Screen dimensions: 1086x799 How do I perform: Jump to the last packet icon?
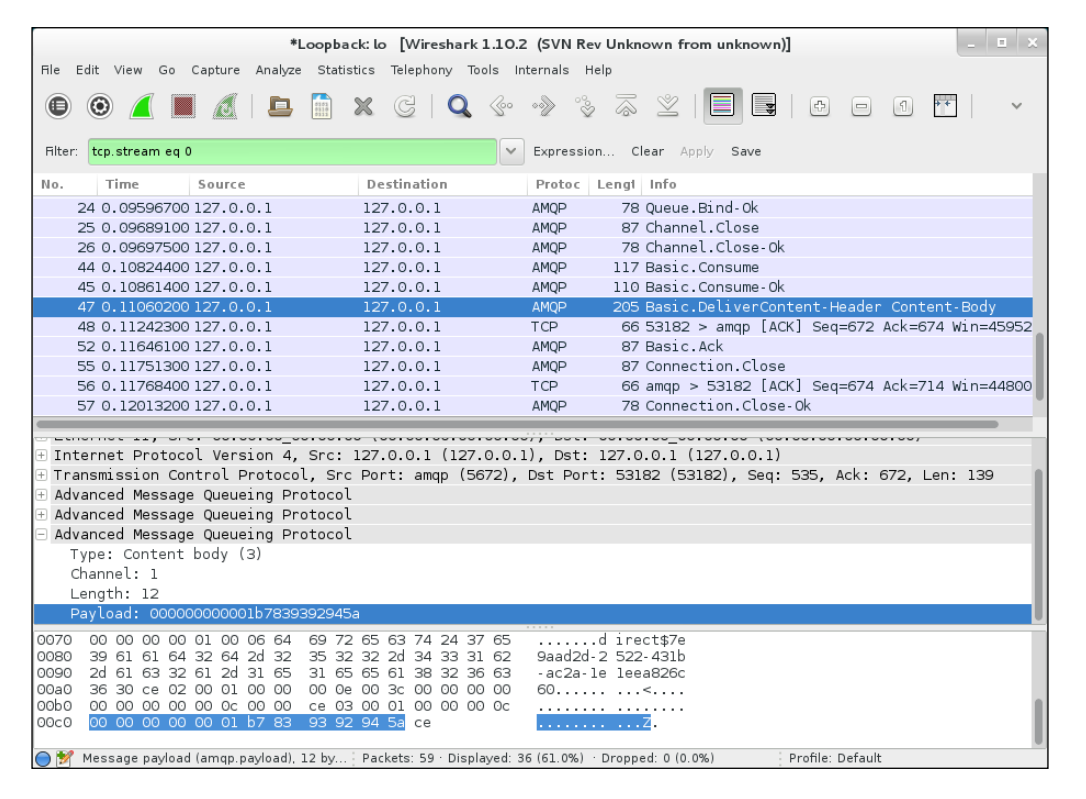pyautogui.click(x=668, y=106)
